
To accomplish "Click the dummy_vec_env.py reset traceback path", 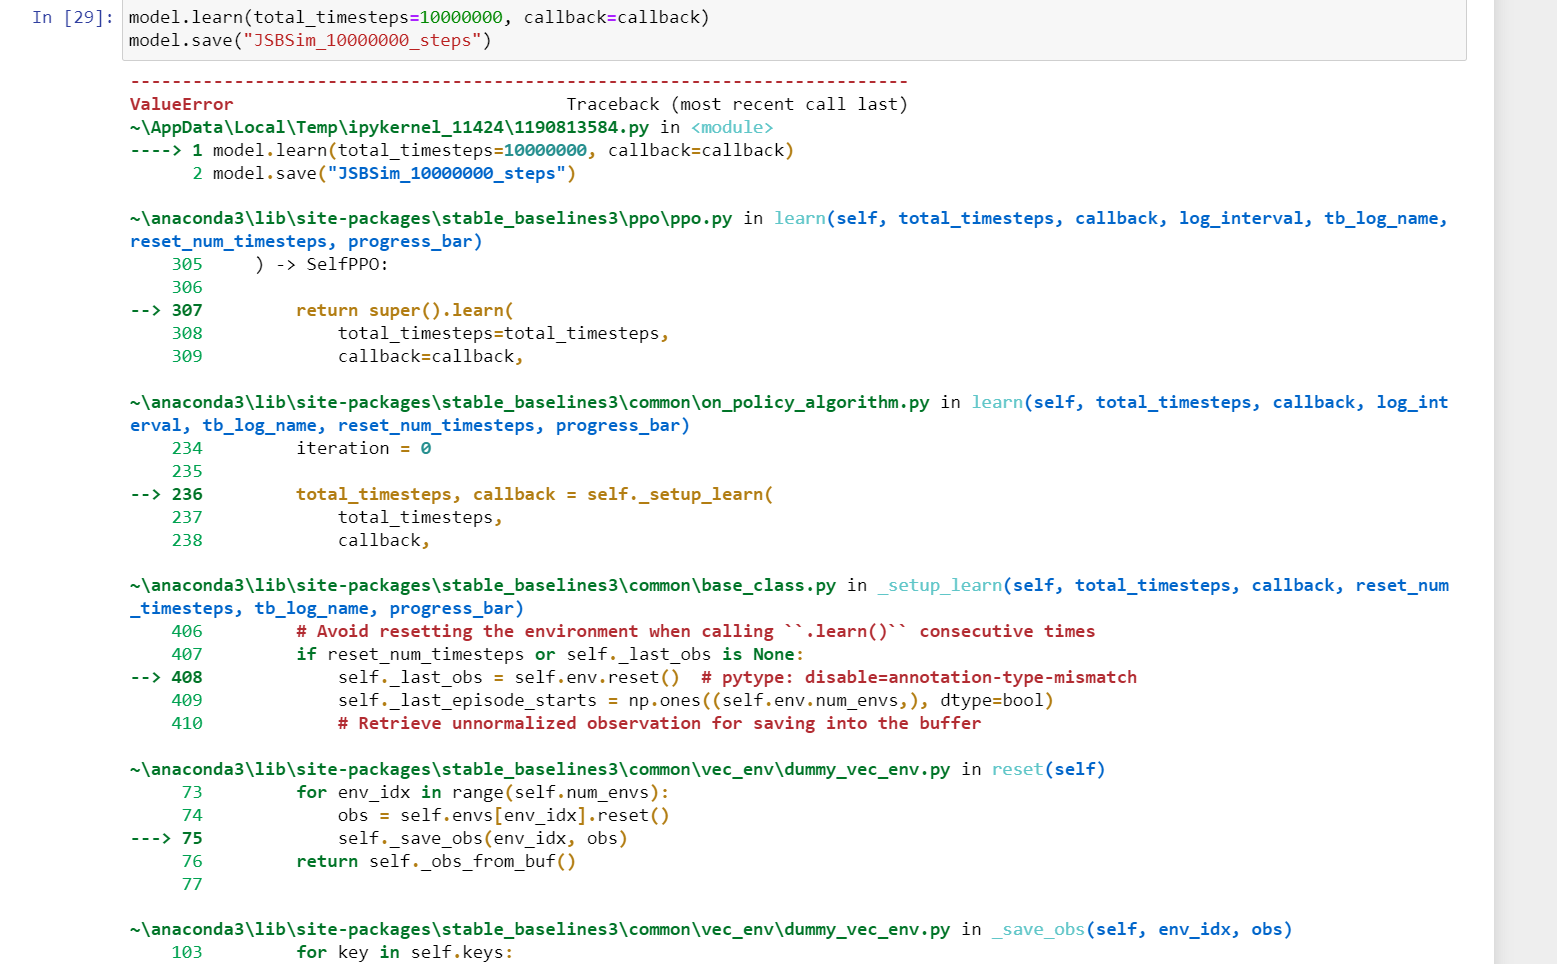I will [540, 769].
